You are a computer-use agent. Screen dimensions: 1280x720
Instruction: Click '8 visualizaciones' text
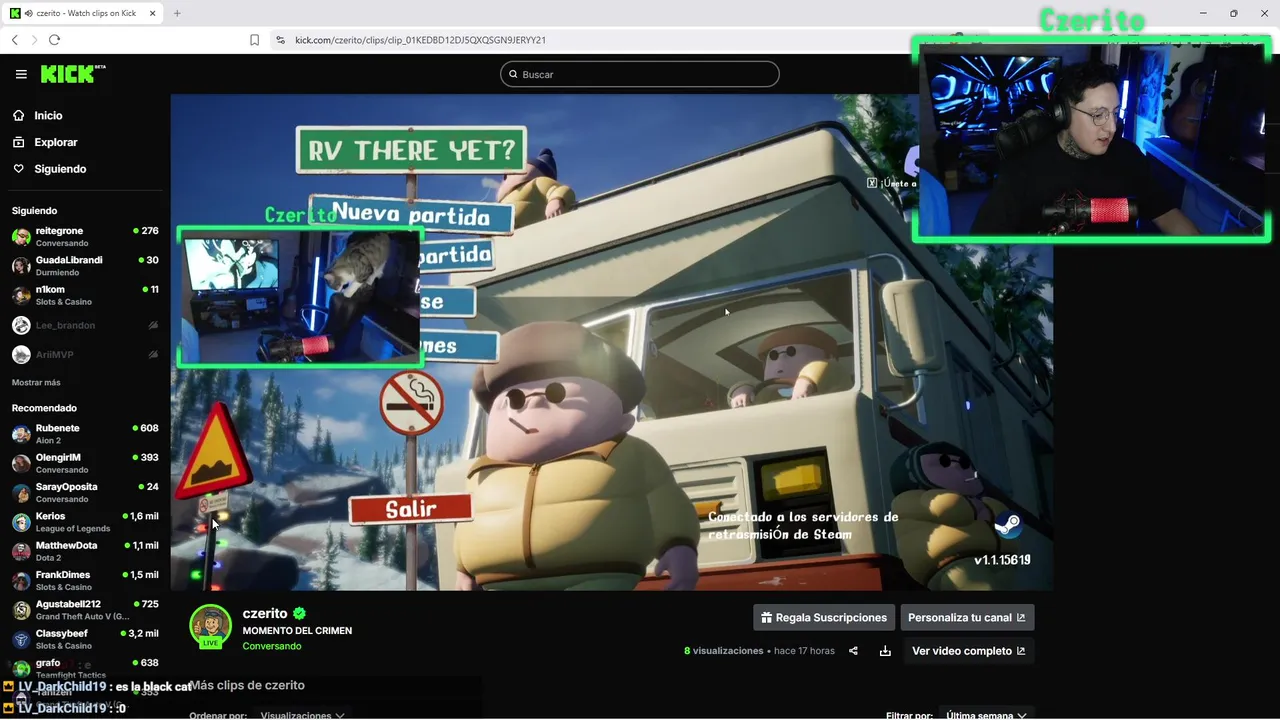724,651
